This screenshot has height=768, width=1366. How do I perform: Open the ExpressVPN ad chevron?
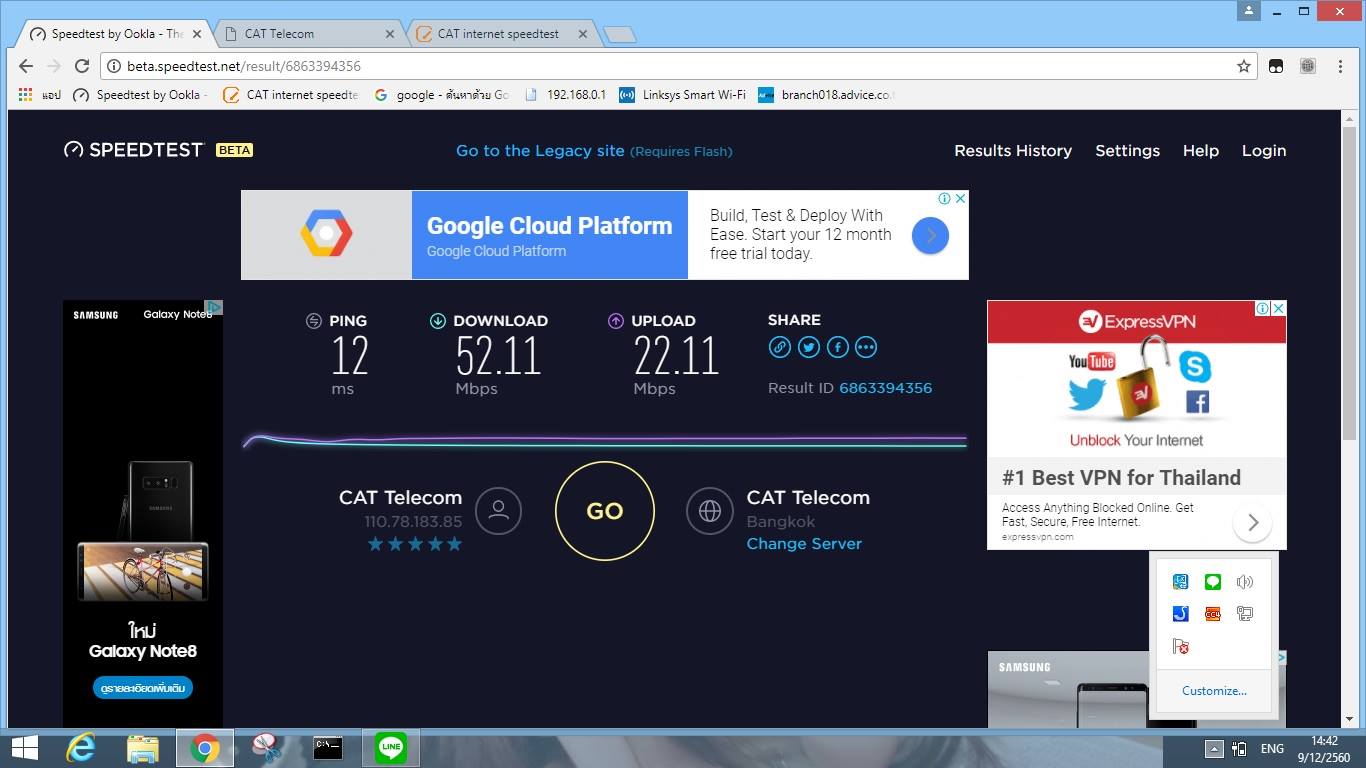(1252, 522)
